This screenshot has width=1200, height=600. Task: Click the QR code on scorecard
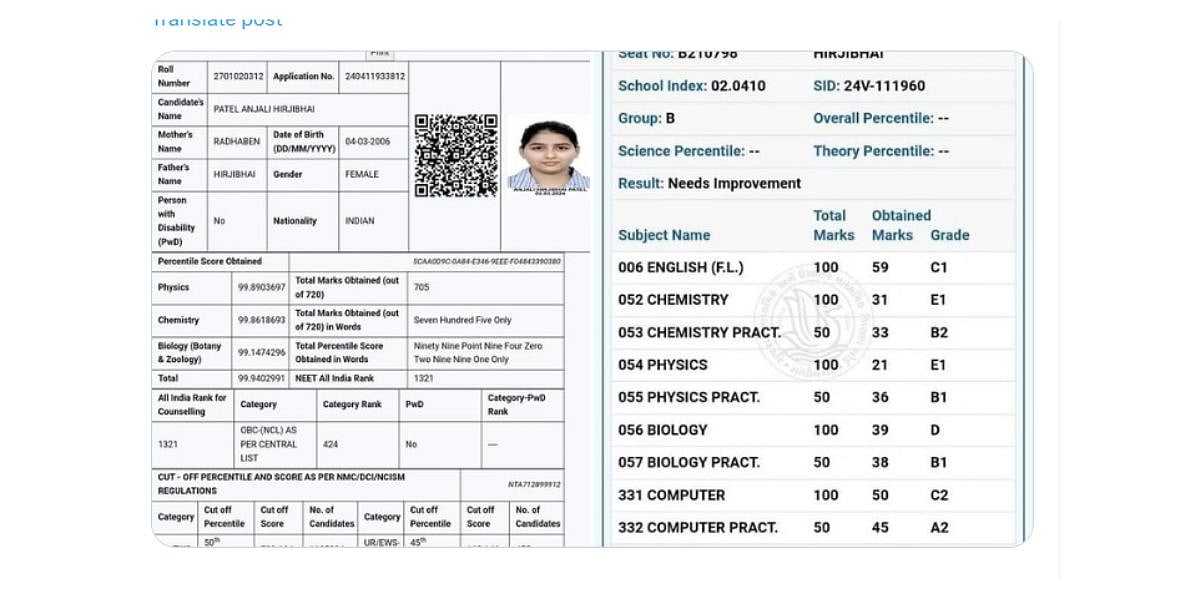456,155
